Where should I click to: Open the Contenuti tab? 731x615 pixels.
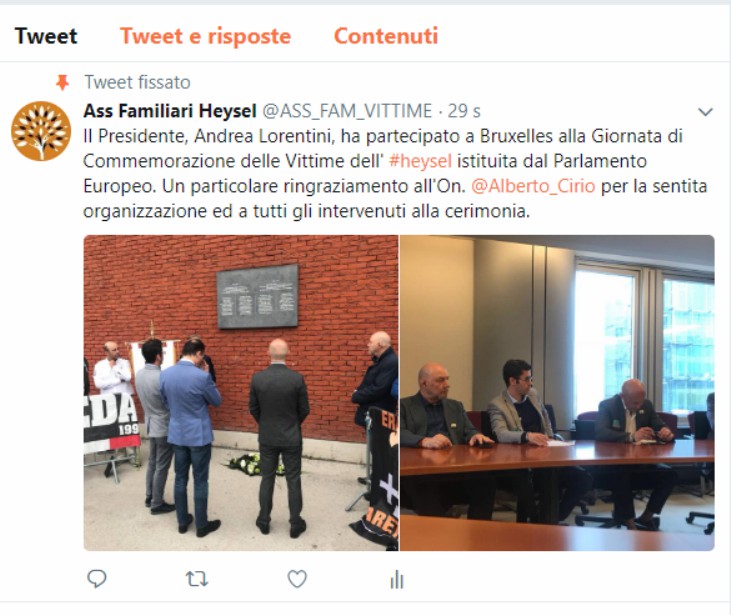click(x=386, y=36)
